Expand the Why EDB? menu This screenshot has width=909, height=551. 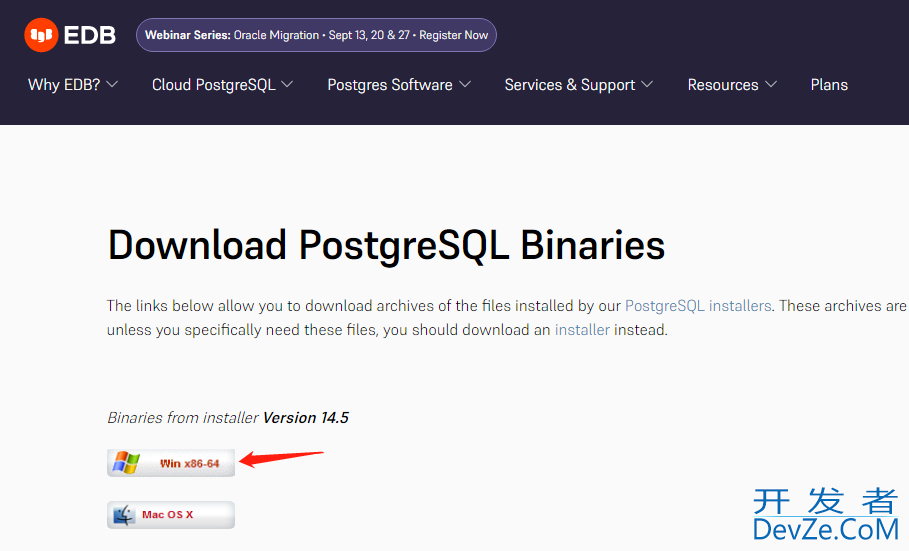pos(73,85)
